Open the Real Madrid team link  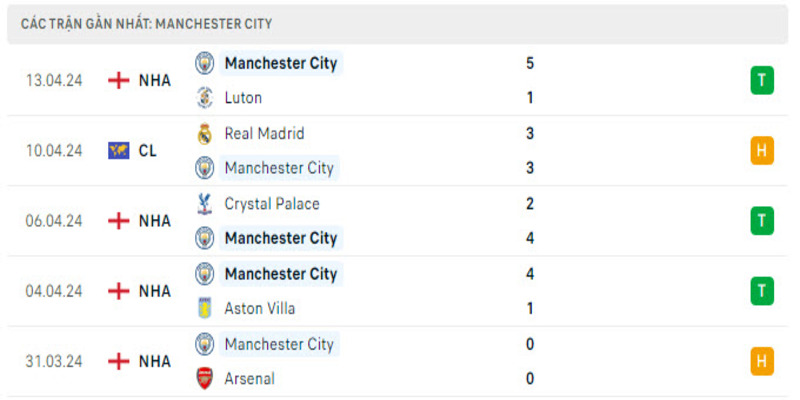click(x=264, y=133)
